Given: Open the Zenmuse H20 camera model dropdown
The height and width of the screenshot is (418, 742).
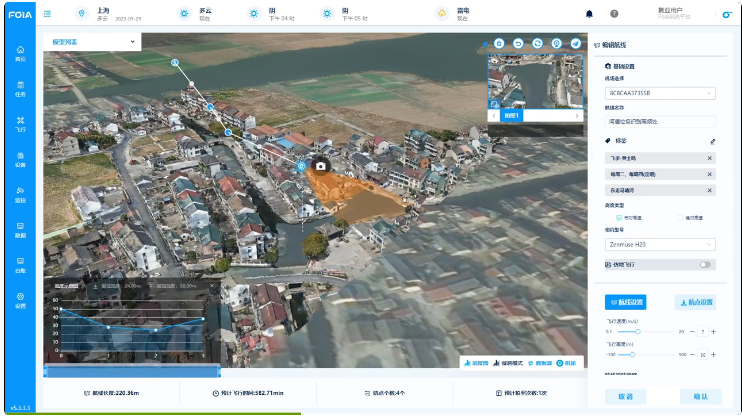Looking at the screenshot, I should (x=660, y=244).
